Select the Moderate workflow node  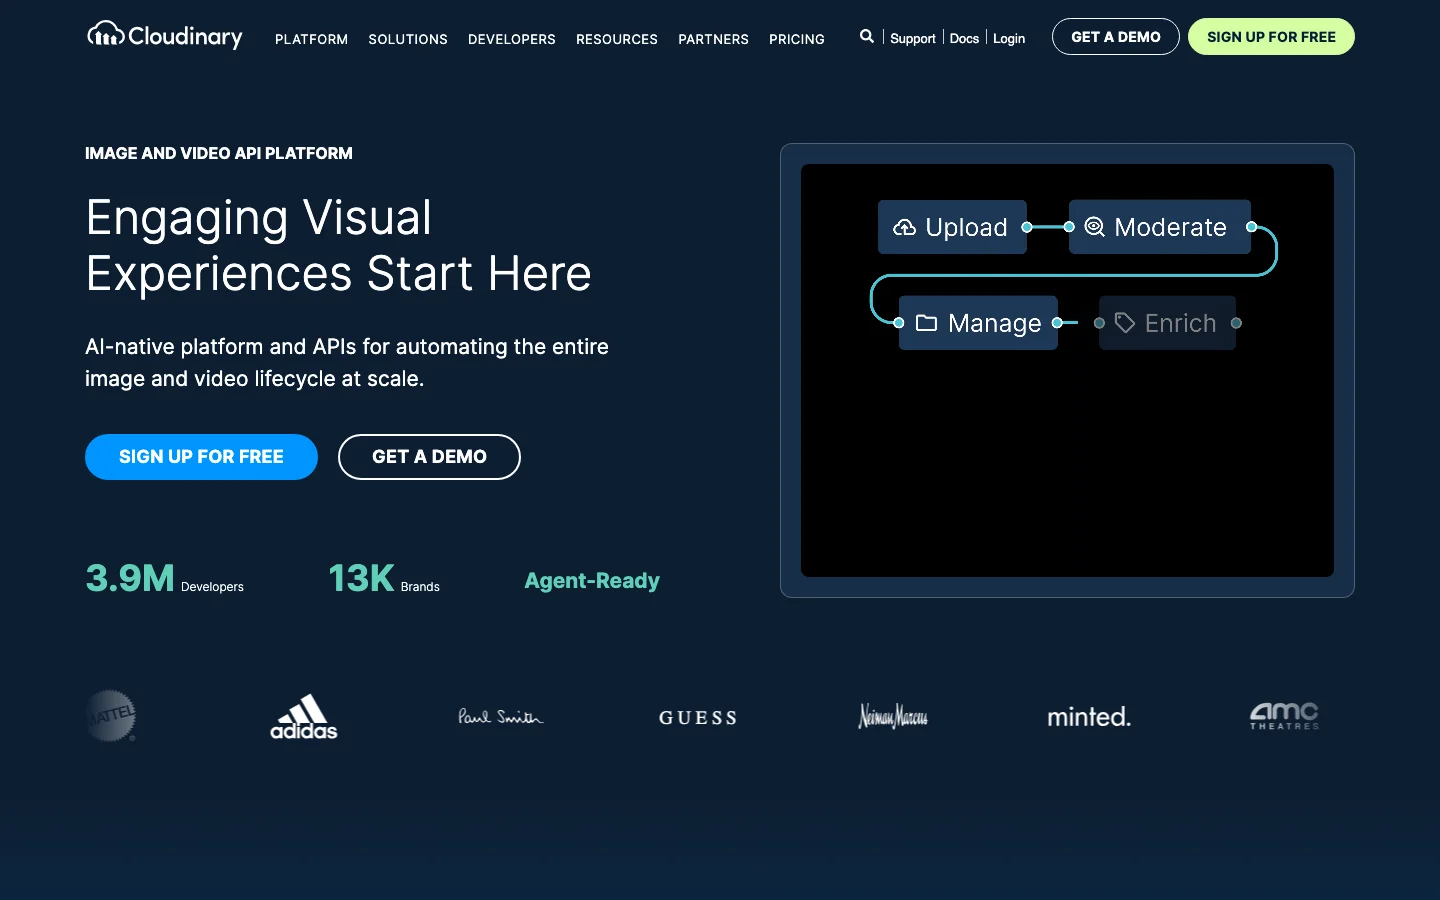coord(1160,227)
